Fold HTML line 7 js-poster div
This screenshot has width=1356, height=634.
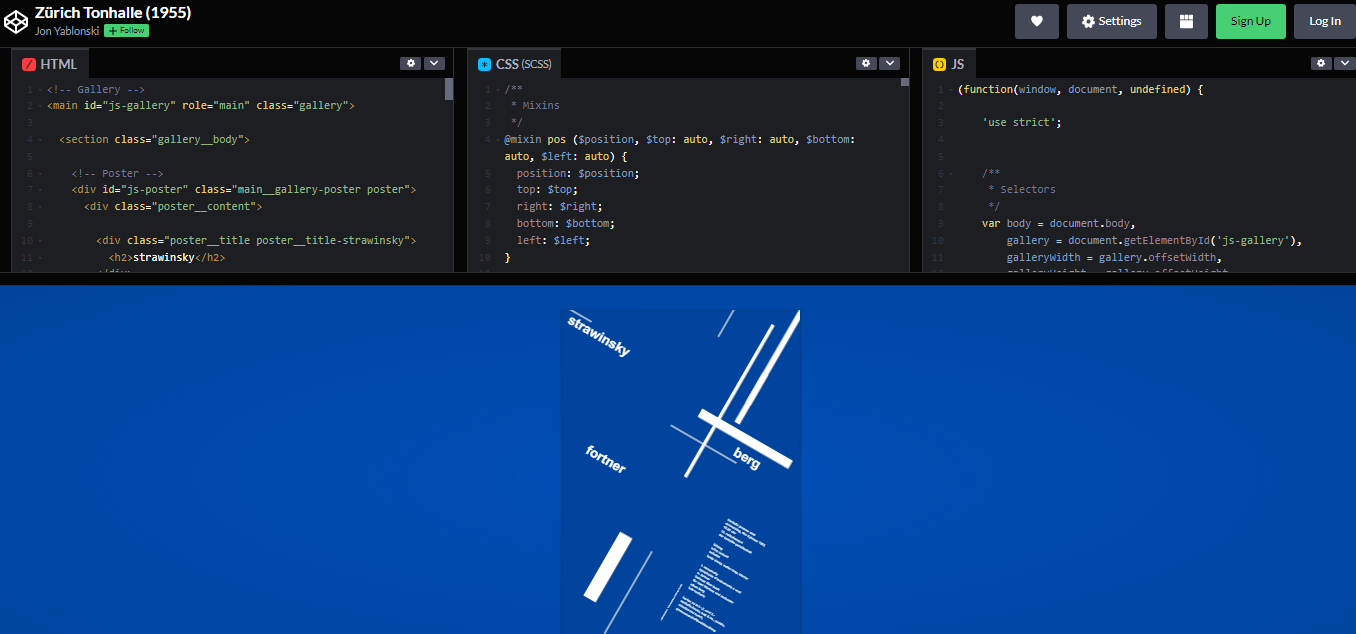point(40,190)
